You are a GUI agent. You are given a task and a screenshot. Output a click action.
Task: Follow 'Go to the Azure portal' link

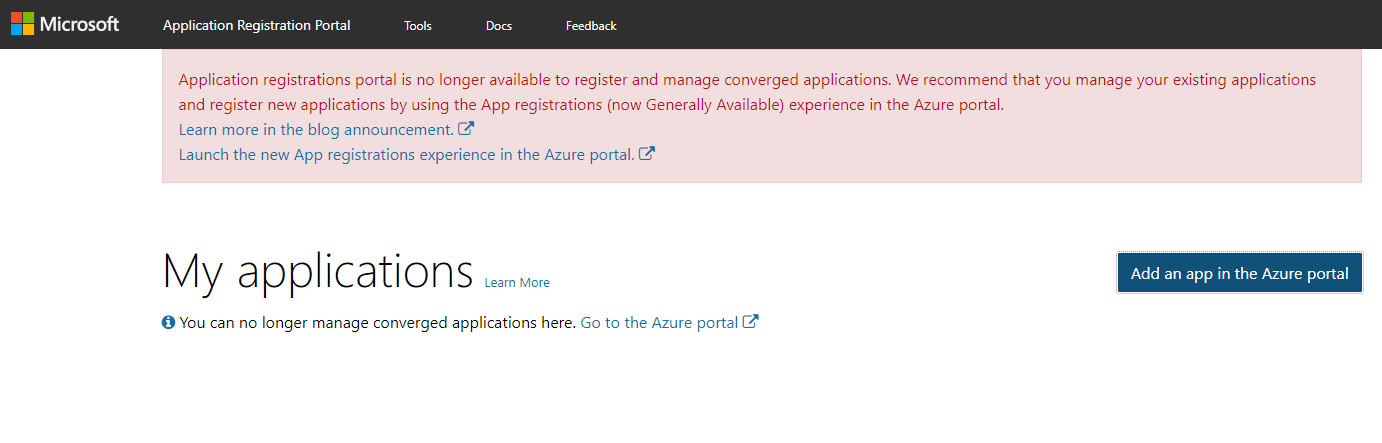(x=659, y=323)
